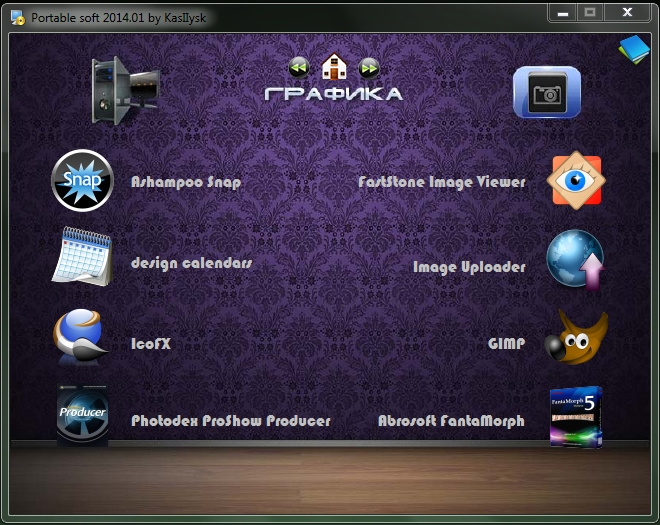Go to next page with forward arrows
Viewport: 660px width, 525px height.
(x=369, y=67)
